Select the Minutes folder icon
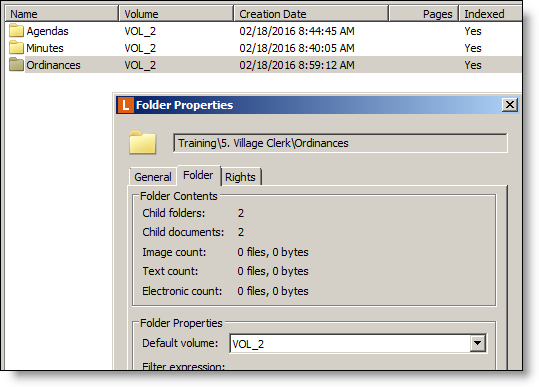 (16, 47)
